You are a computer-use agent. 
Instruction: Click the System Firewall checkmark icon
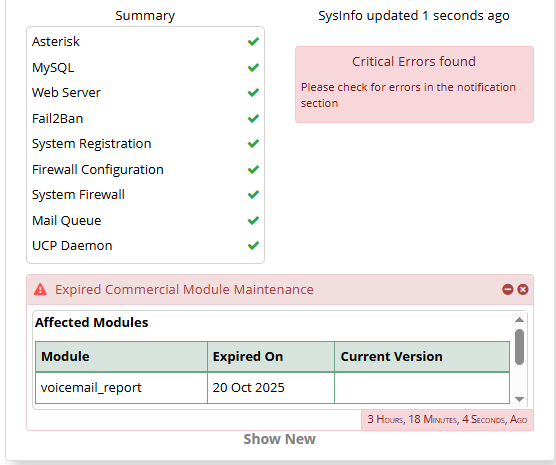click(x=253, y=195)
